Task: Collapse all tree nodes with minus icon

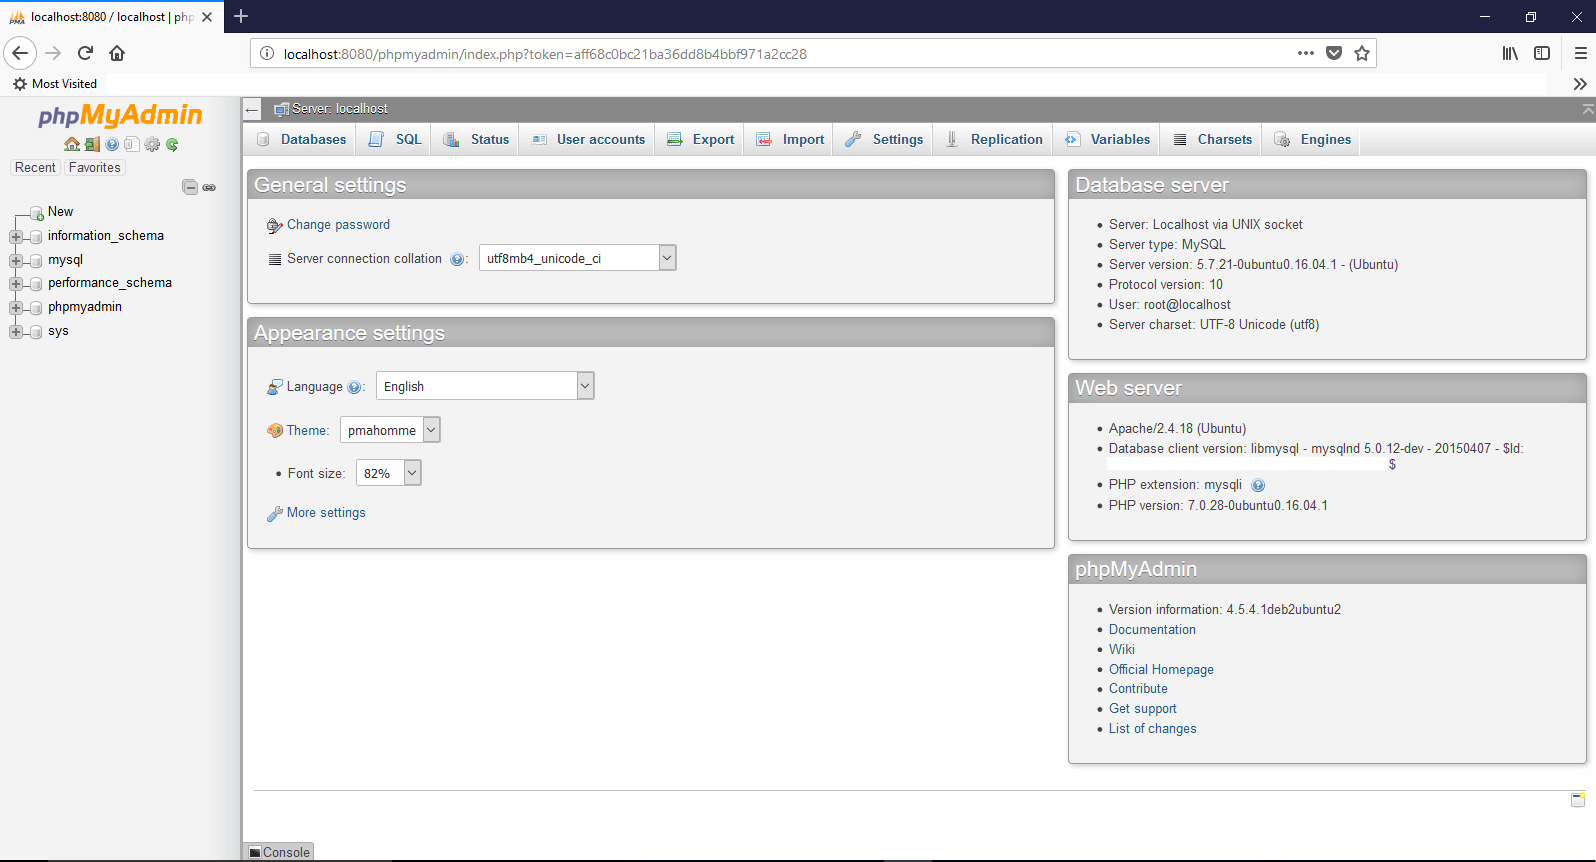Action: [190, 187]
